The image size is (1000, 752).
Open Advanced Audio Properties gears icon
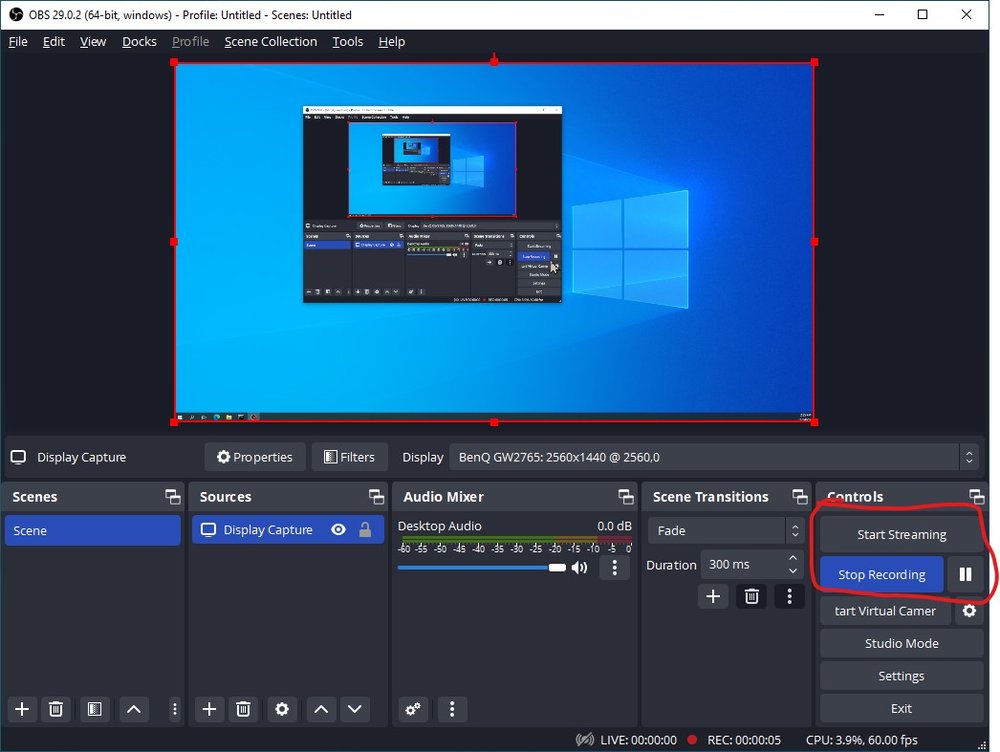[x=413, y=709]
